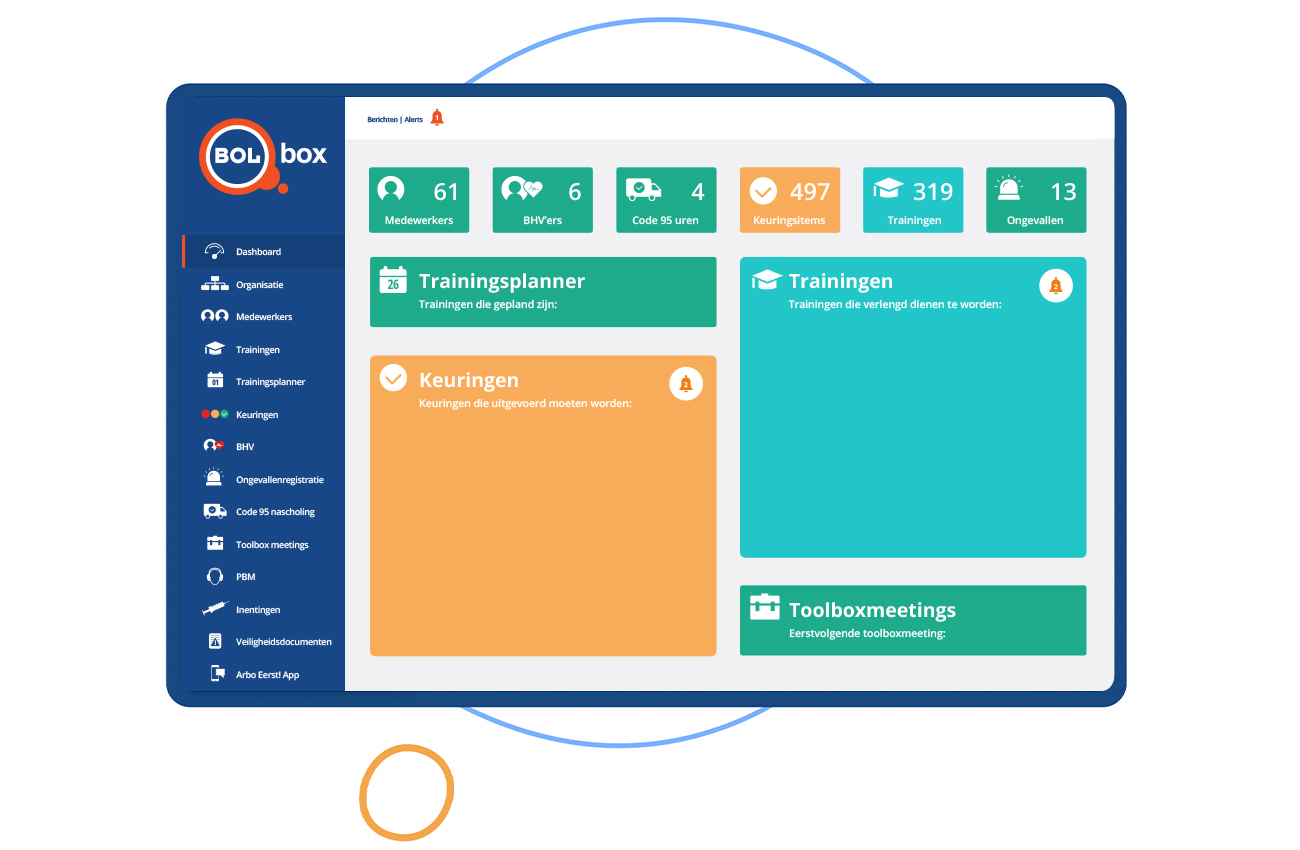Viewport: 1300px width, 850px height.
Task: Open the 6 BHV'ers stat tile
Action: tap(543, 200)
